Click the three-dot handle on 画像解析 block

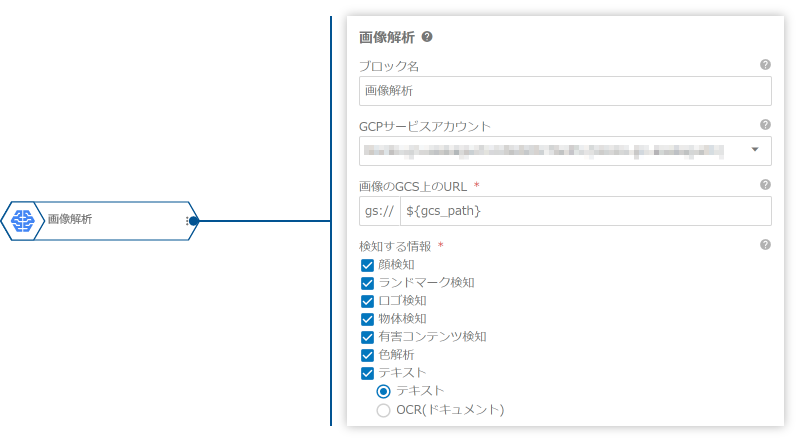187,220
